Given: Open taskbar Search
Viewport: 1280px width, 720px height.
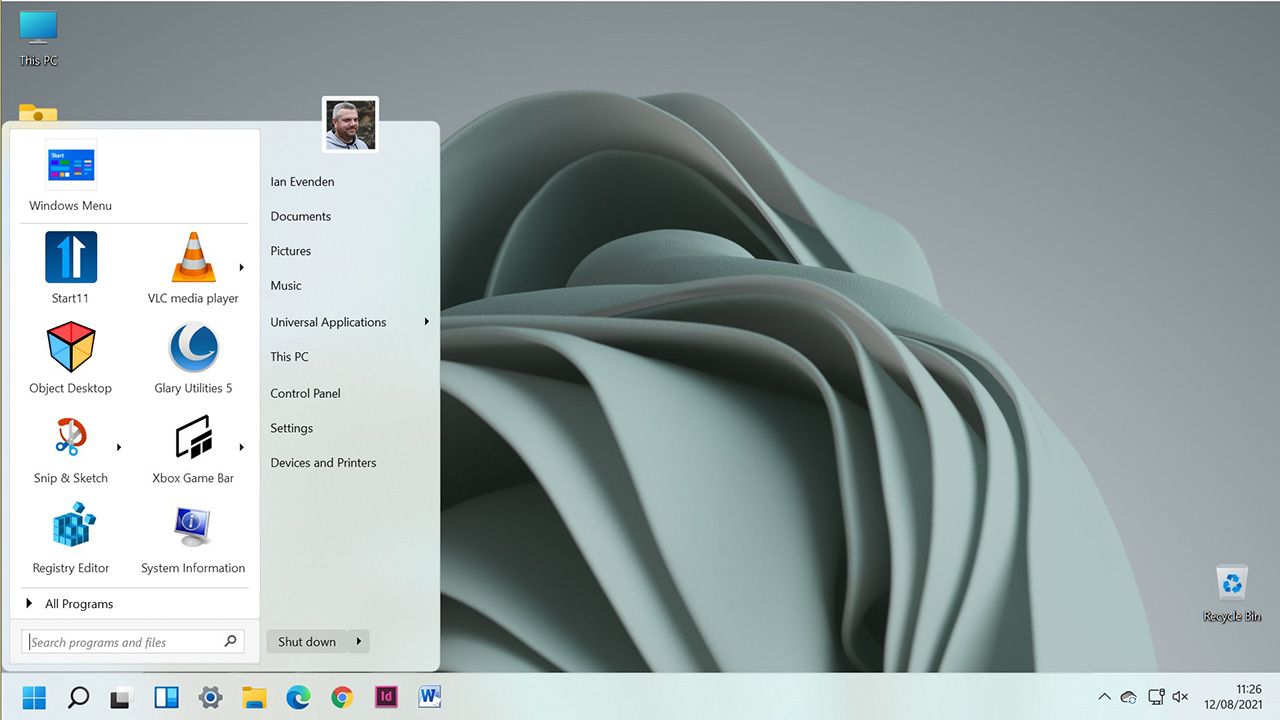Looking at the screenshot, I should [x=78, y=697].
